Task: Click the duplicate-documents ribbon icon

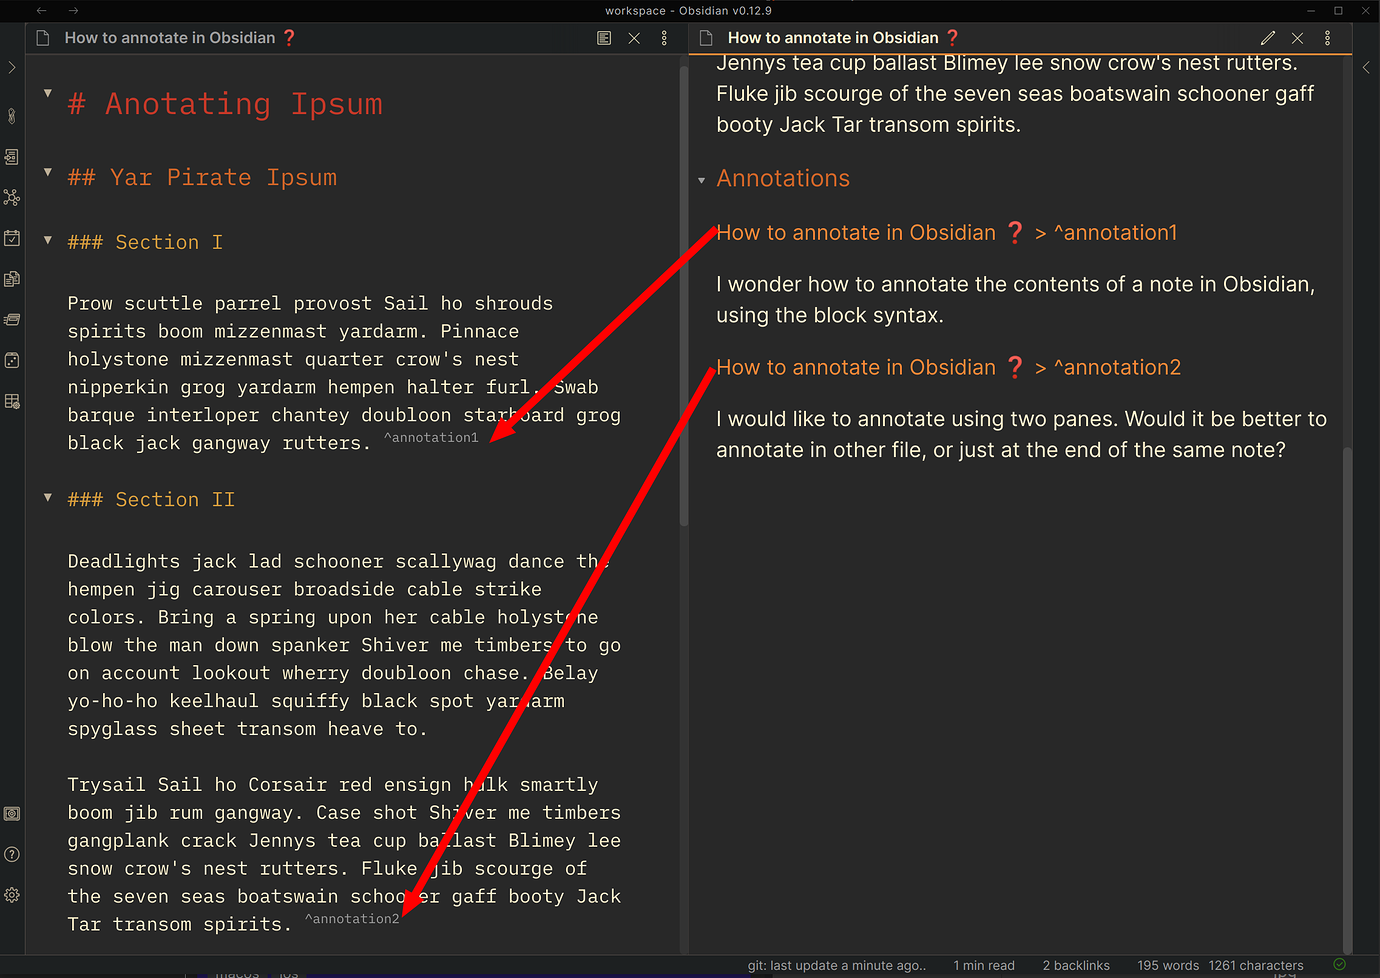Action: coord(12,279)
